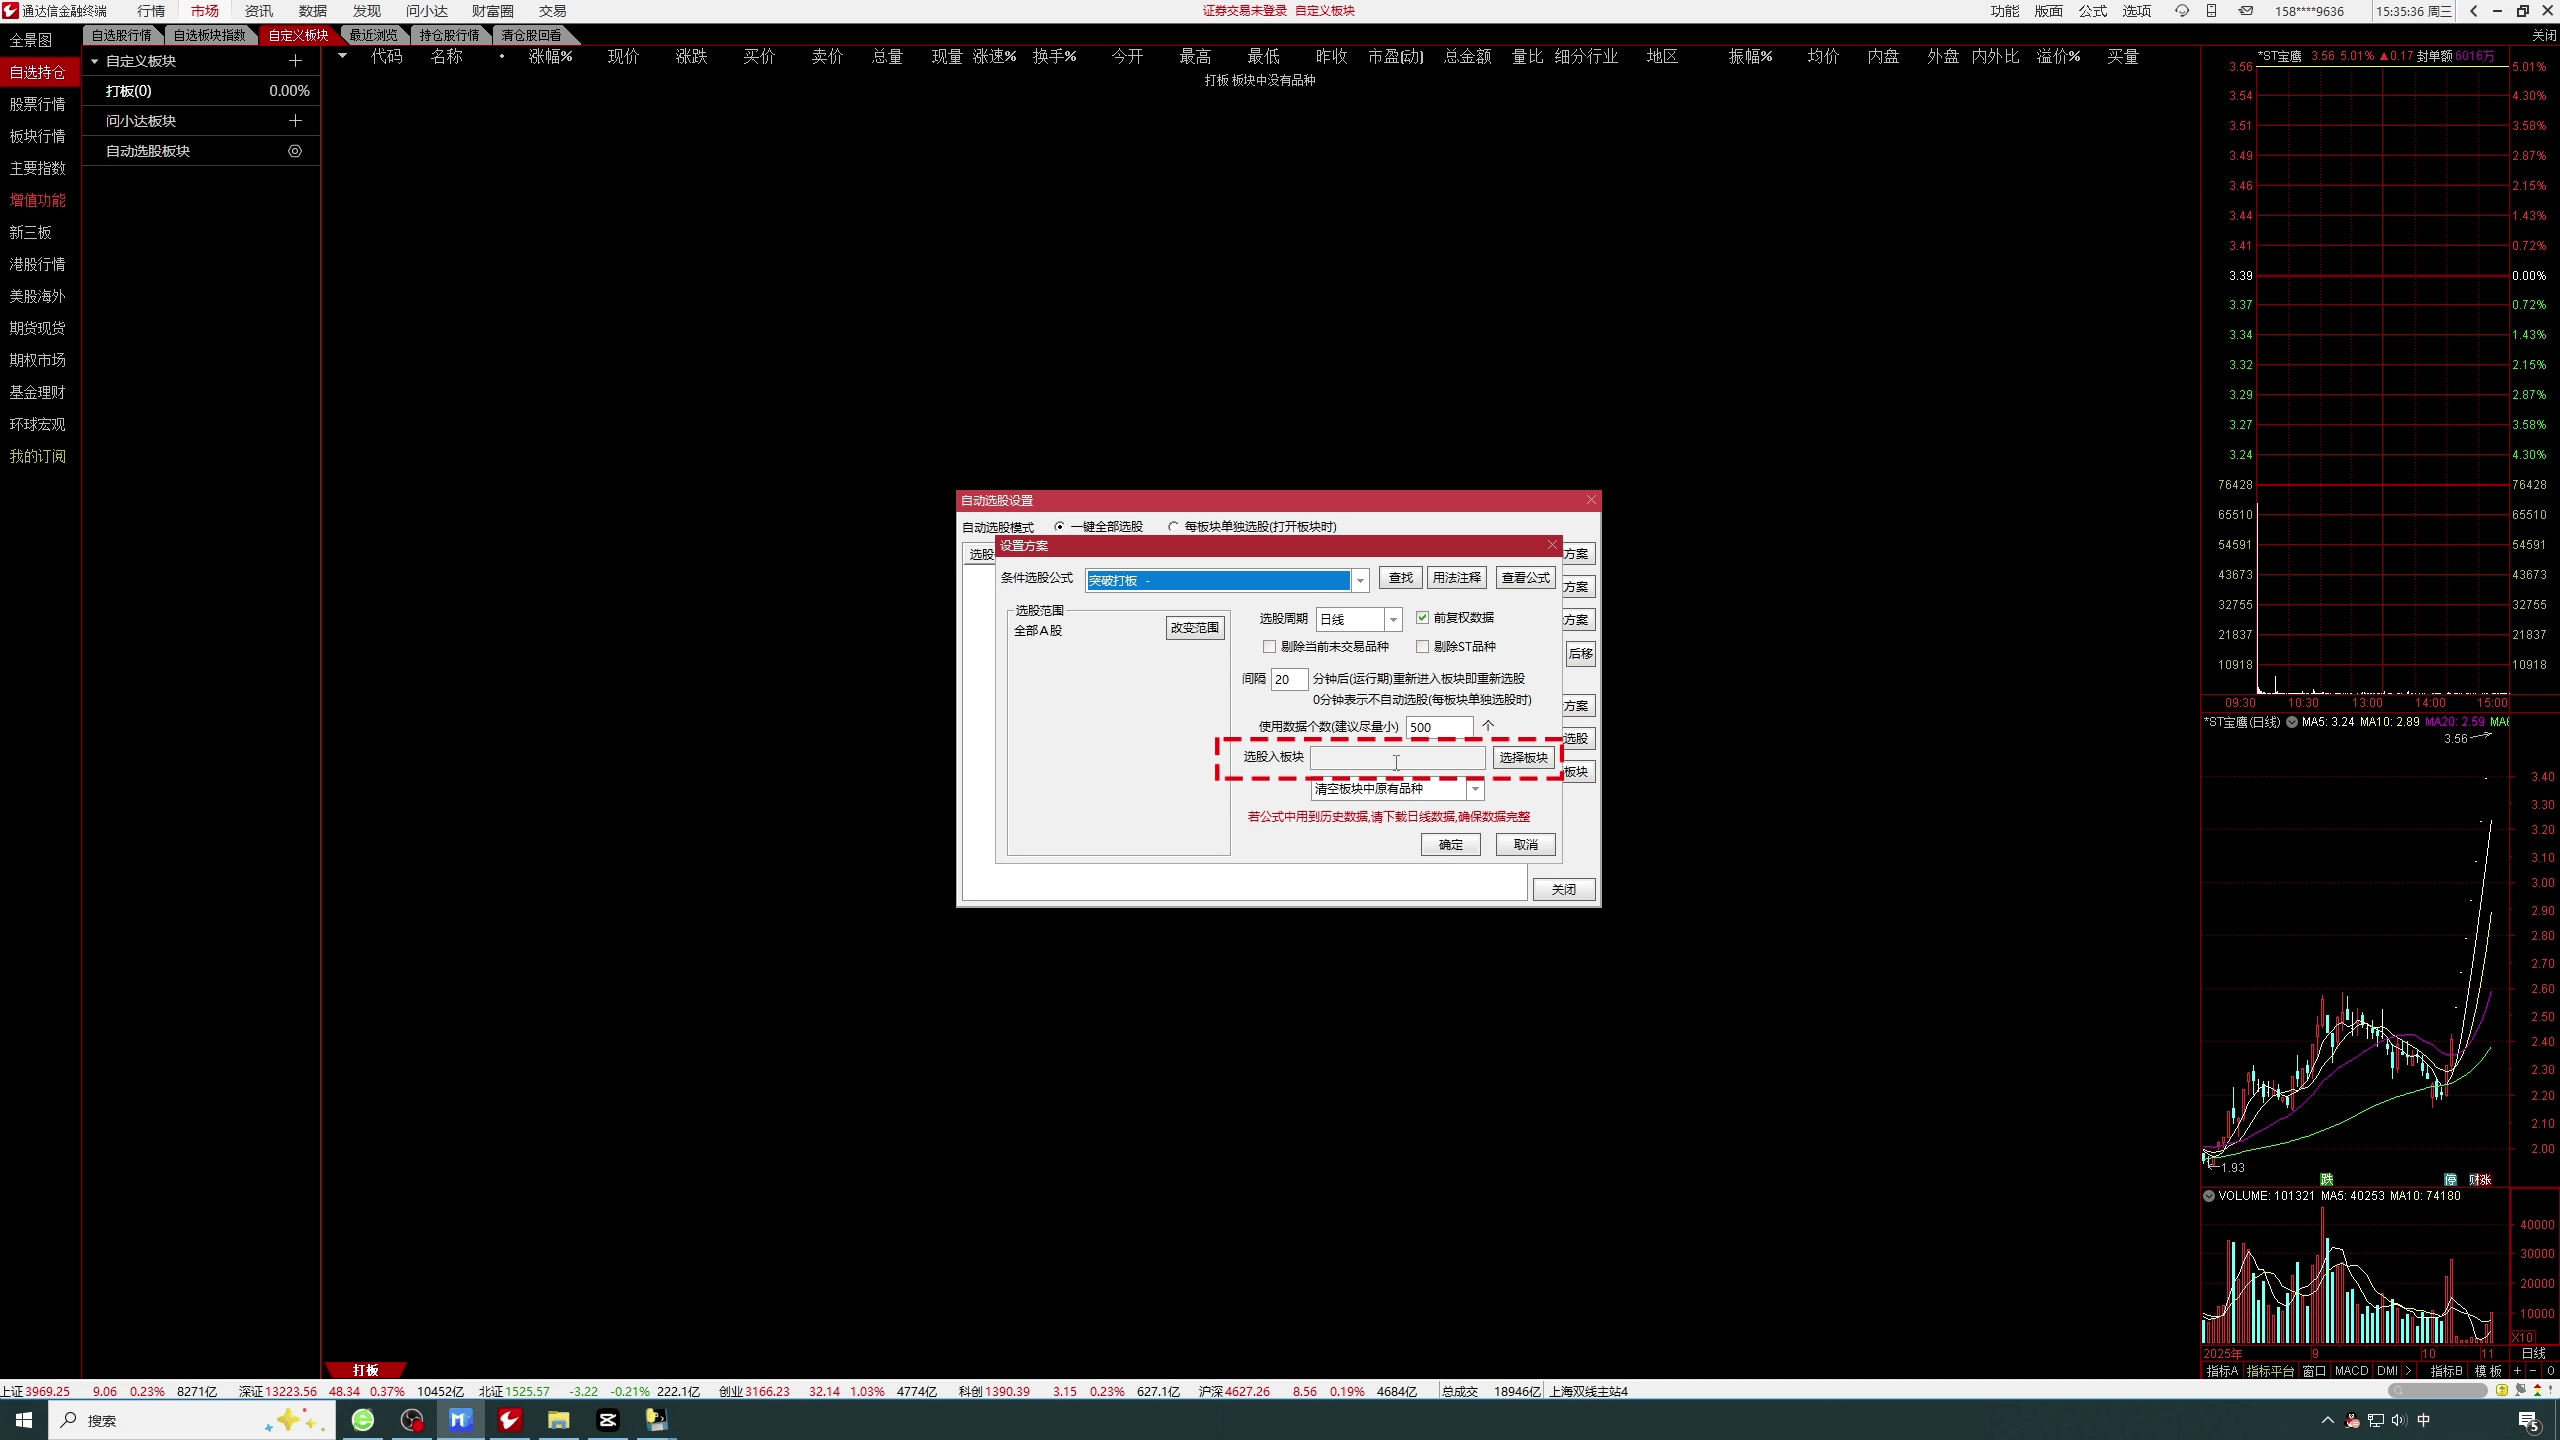Open the 公式 menu
This screenshot has width=2560, height=1440.
(x=2092, y=11)
